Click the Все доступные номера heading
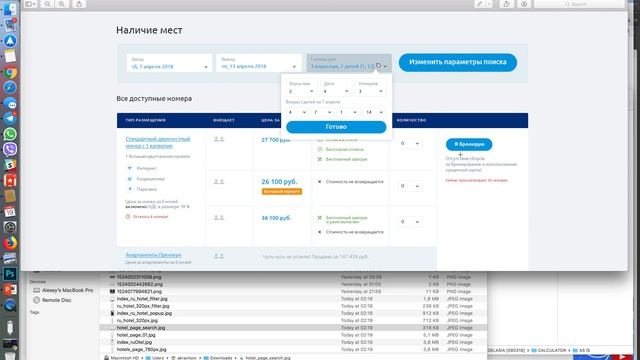 click(x=154, y=99)
